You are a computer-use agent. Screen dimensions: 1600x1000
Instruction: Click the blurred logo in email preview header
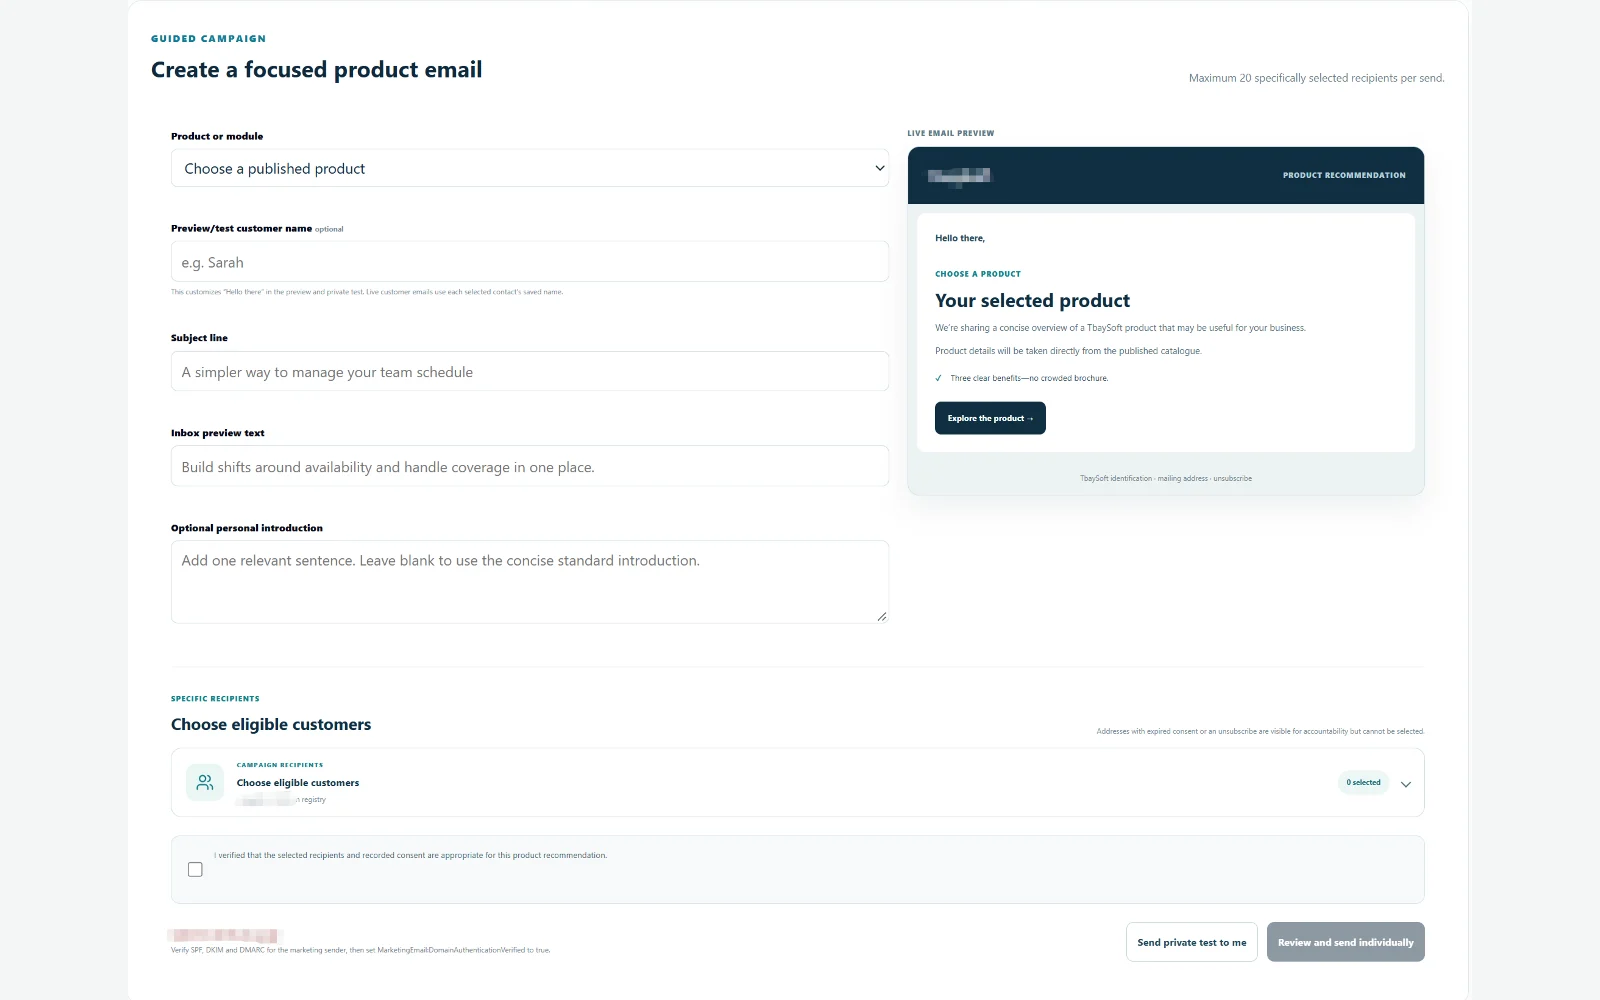click(959, 176)
